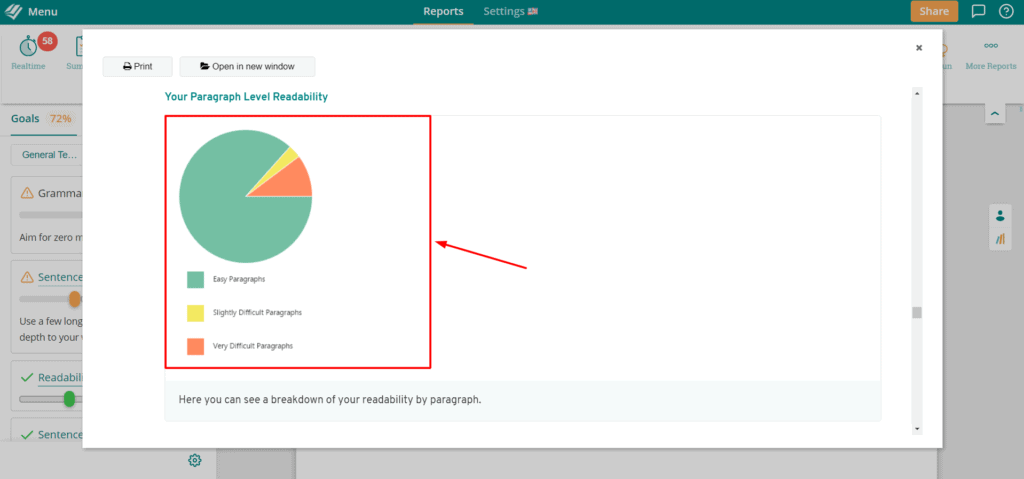Image resolution: width=1024 pixels, height=479 pixels.
Task: Click the help question mark icon
Action: 1005,12
